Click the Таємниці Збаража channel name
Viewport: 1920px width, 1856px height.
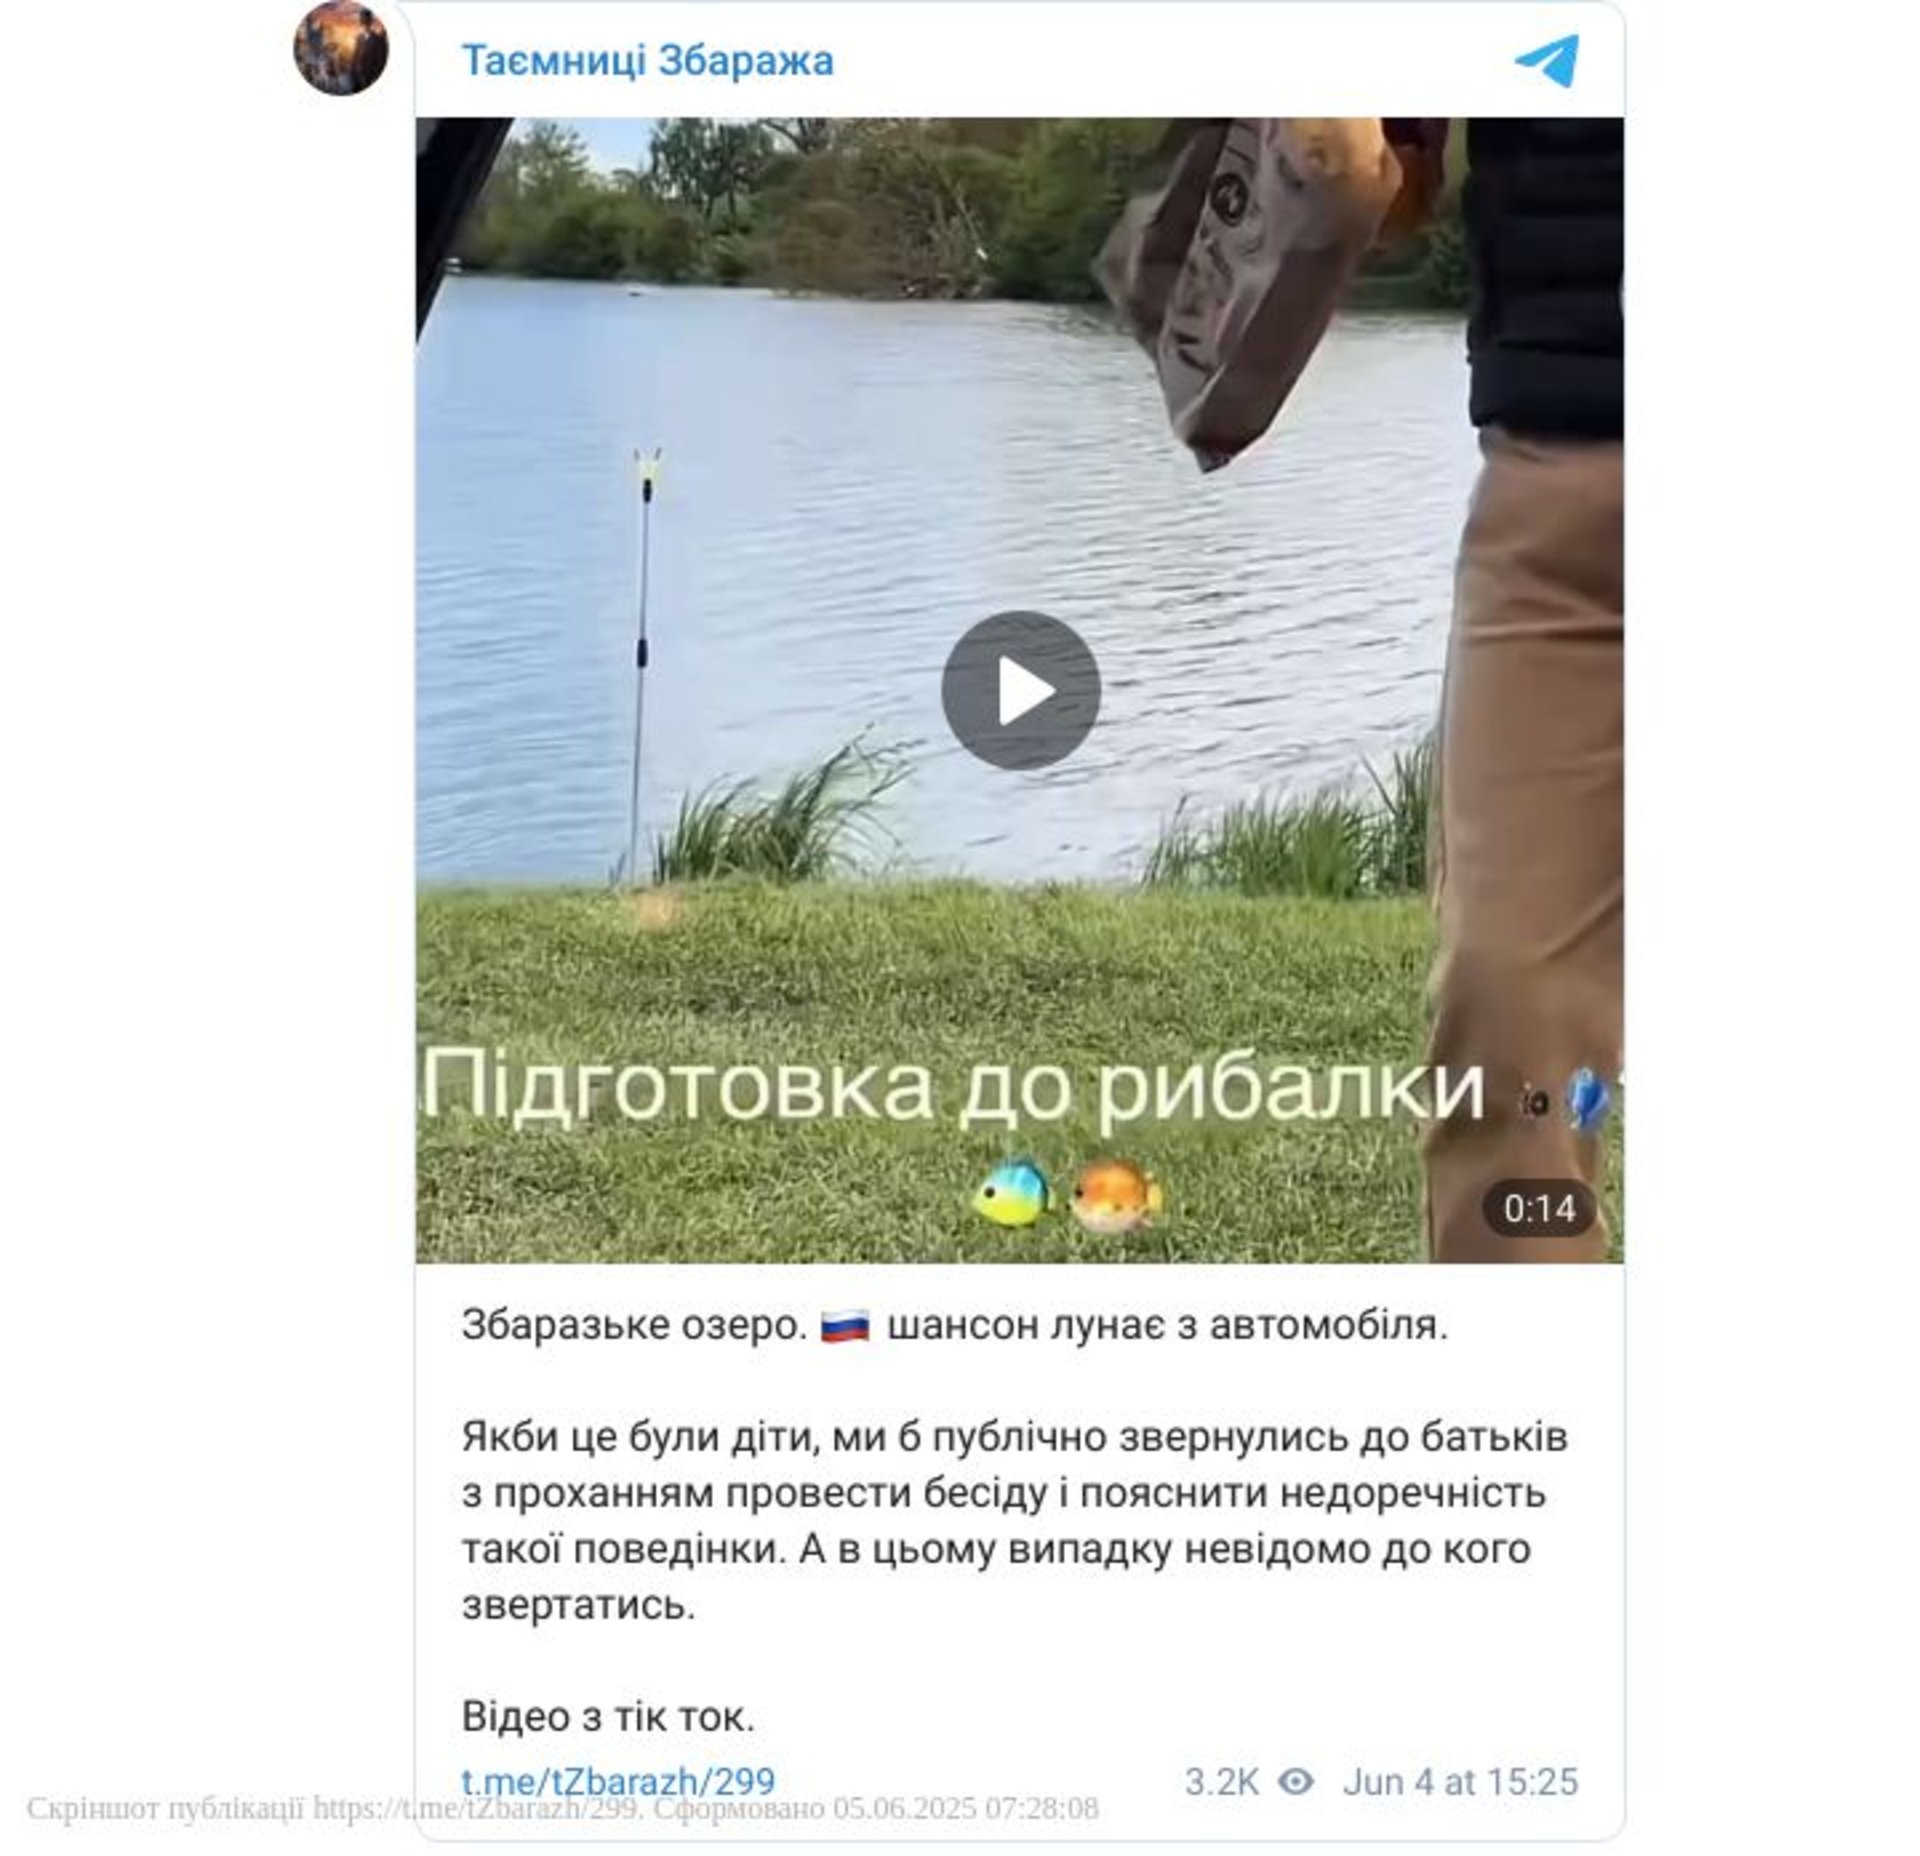pyautogui.click(x=647, y=61)
